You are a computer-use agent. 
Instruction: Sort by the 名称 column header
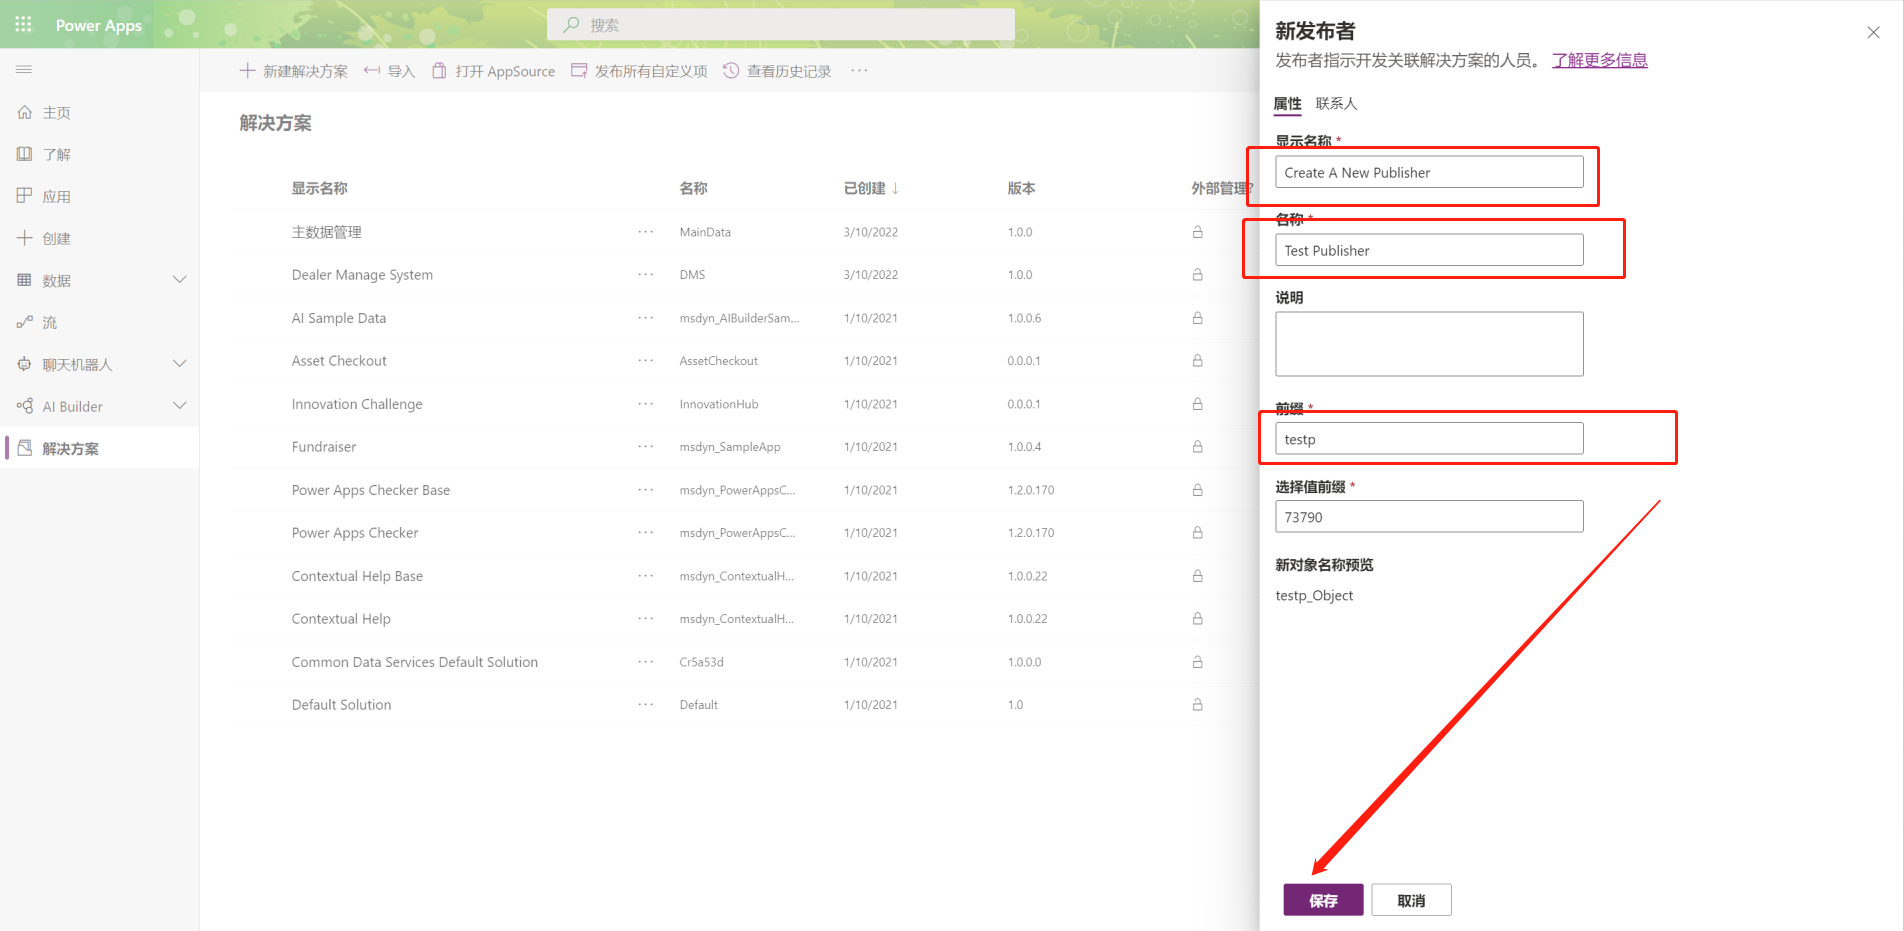coord(693,188)
